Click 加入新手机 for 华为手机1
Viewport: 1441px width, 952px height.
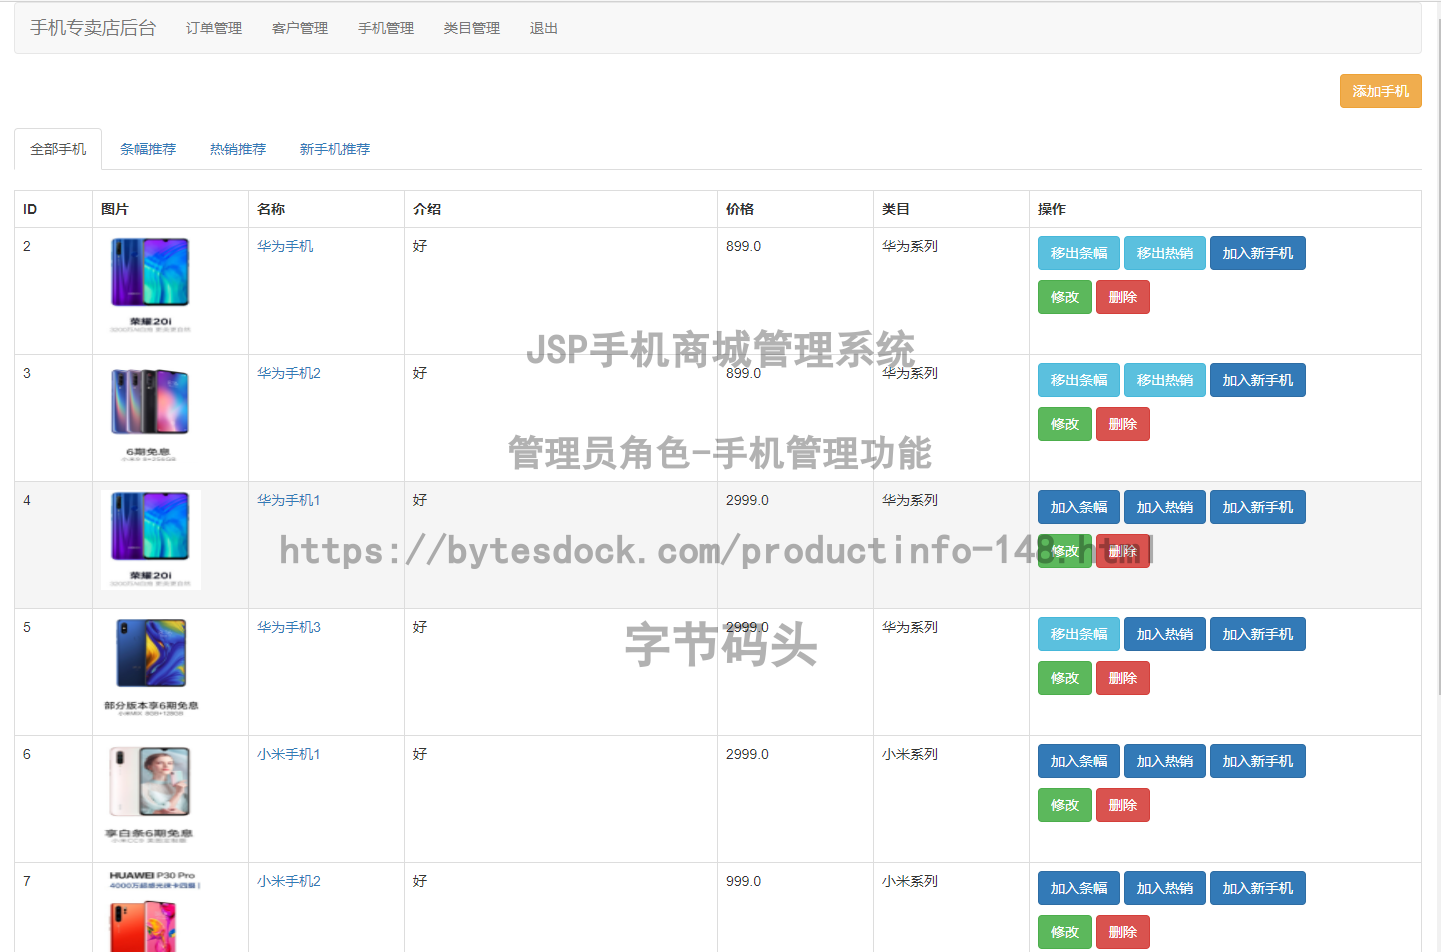tap(1258, 507)
